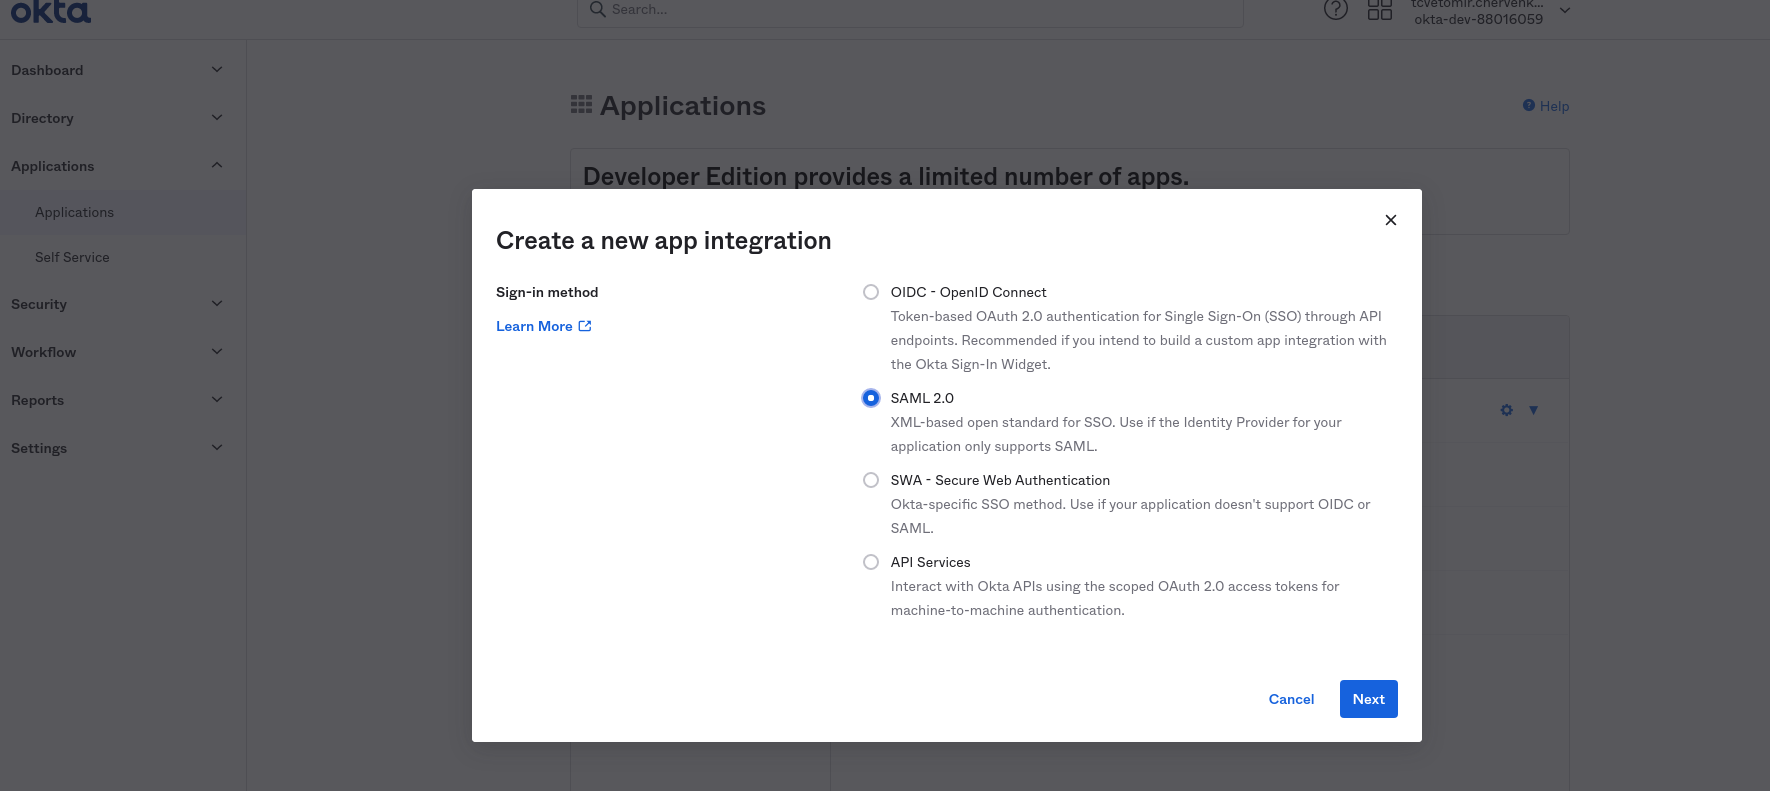Click the external link icon beside Learn More

[x=585, y=326]
